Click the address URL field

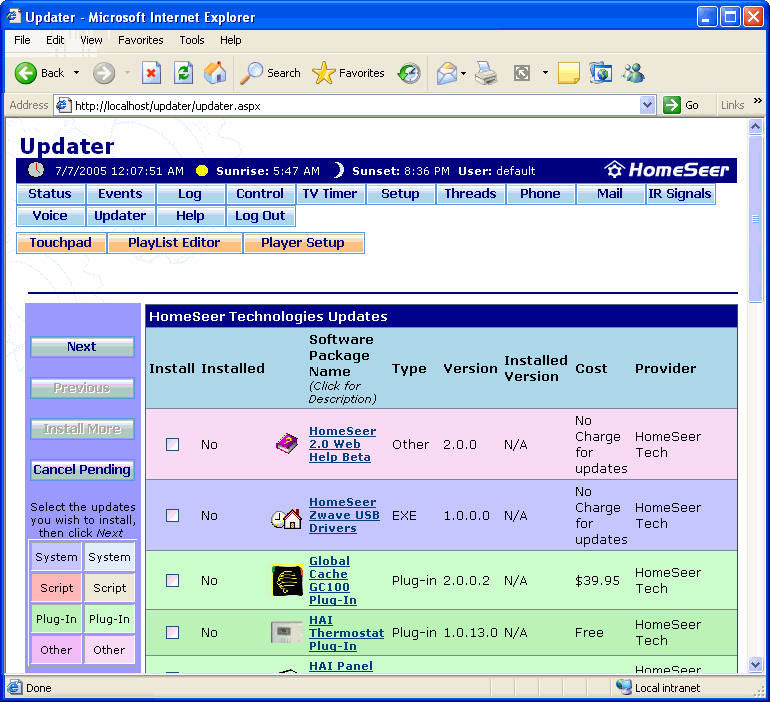click(356, 106)
